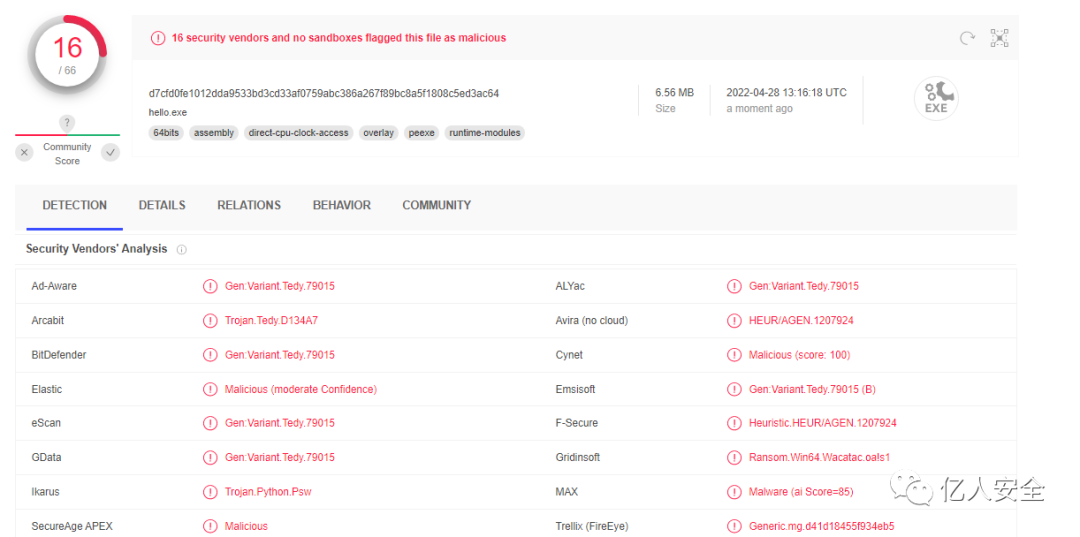The image size is (1080, 537).
Task: Click the overlay tag
Action: (x=378, y=133)
